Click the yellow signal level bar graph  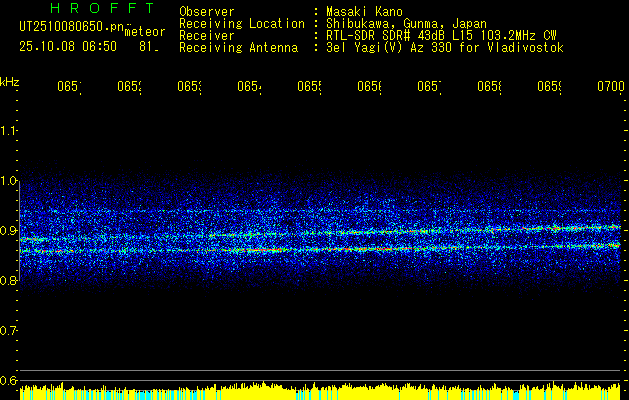click(320, 391)
